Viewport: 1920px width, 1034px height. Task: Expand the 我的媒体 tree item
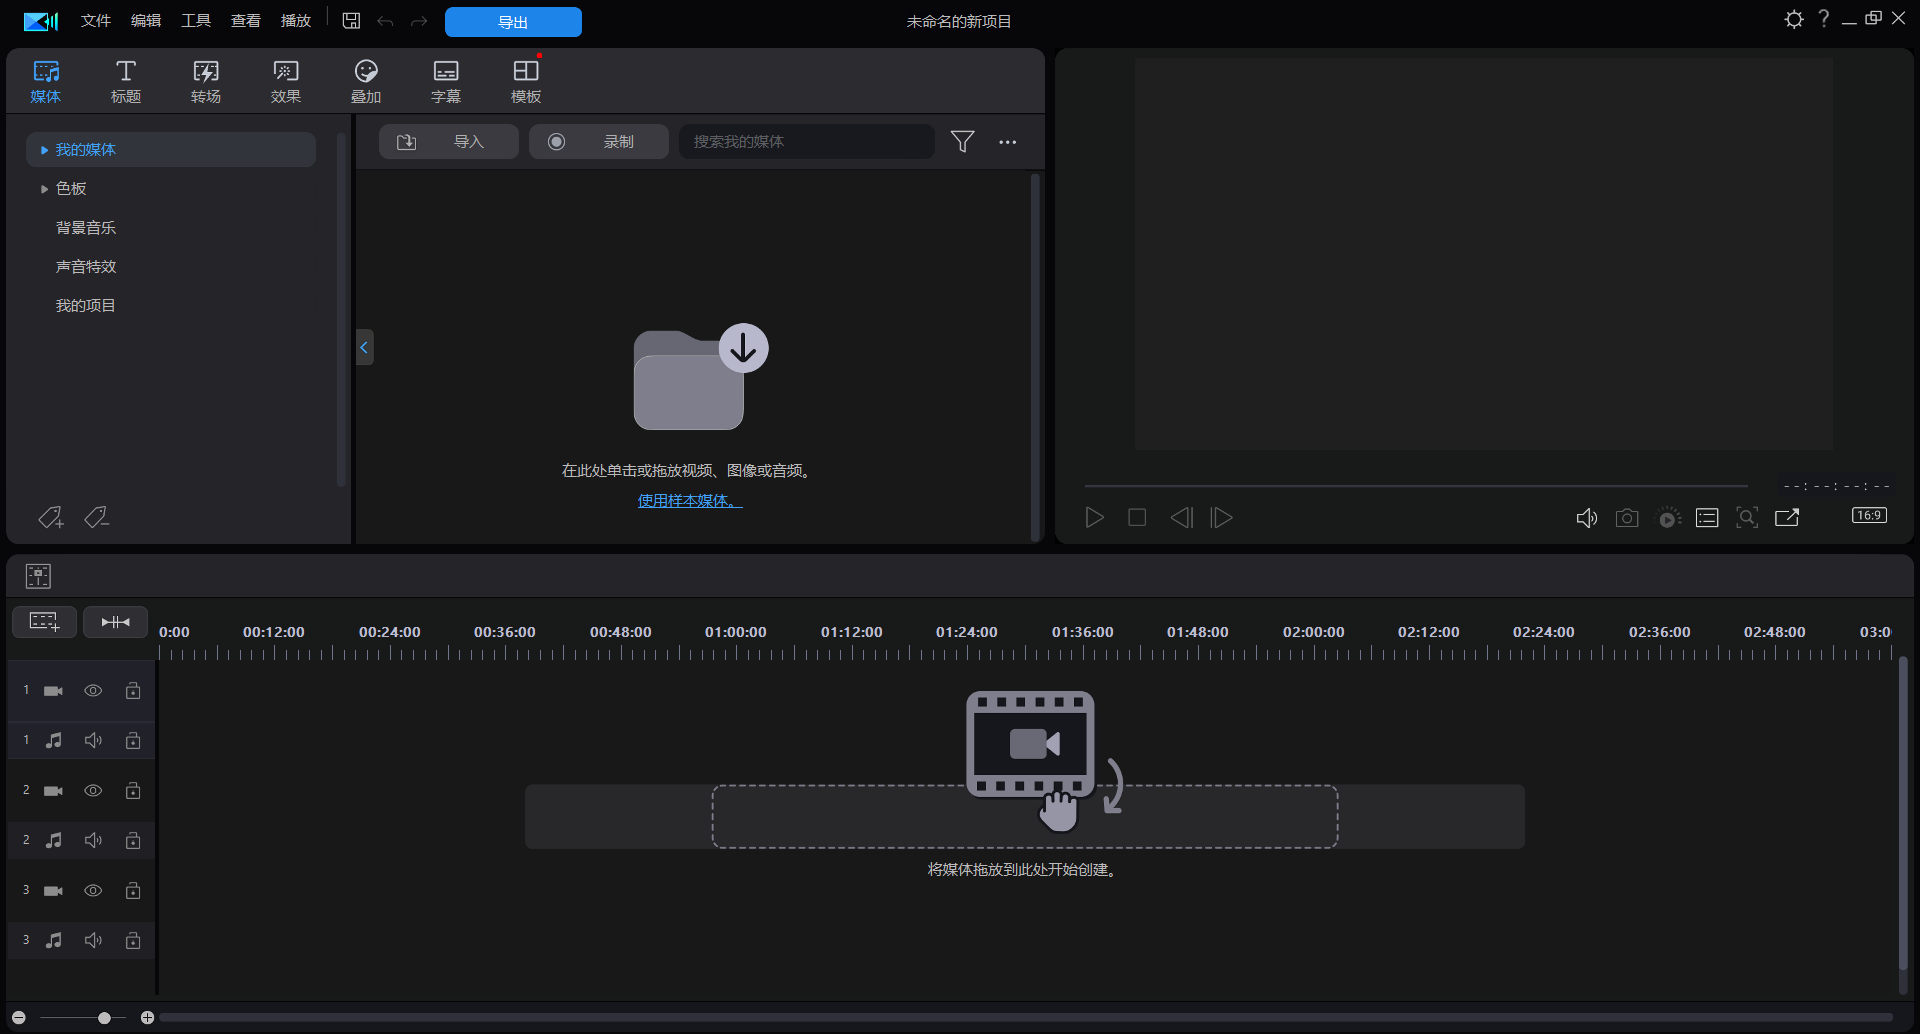click(45, 150)
